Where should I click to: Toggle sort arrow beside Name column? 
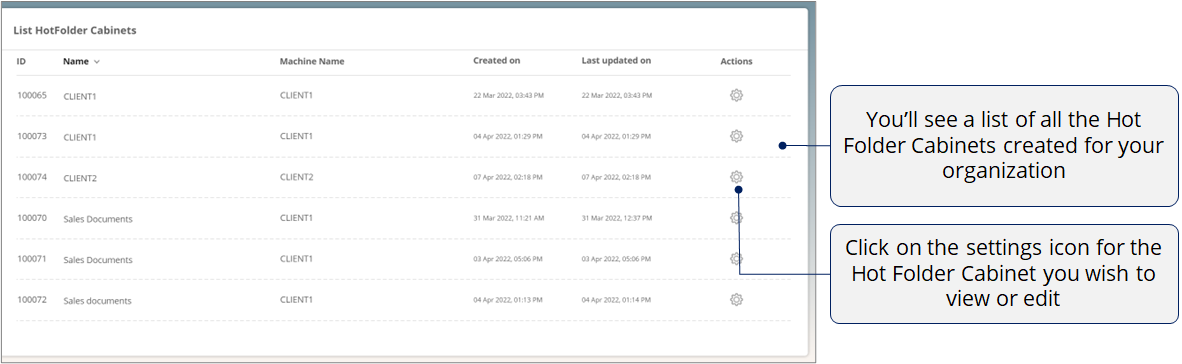tap(96, 62)
